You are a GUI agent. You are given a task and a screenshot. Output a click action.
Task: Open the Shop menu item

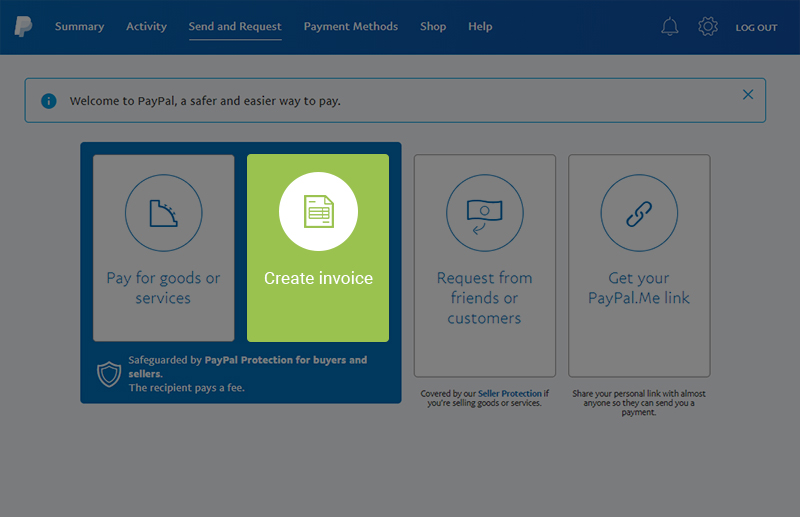coord(433,27)
